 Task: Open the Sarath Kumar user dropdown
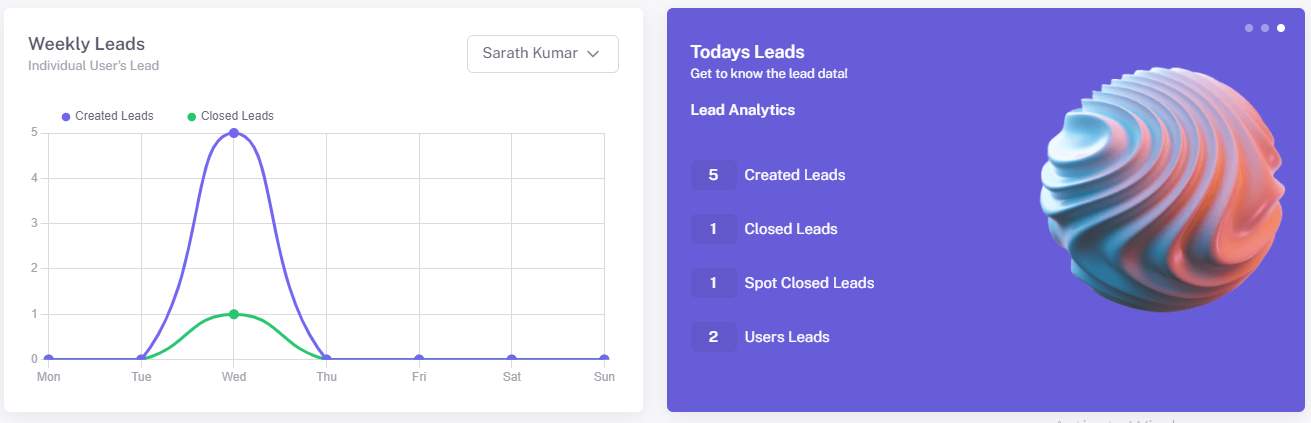(542, 54)
